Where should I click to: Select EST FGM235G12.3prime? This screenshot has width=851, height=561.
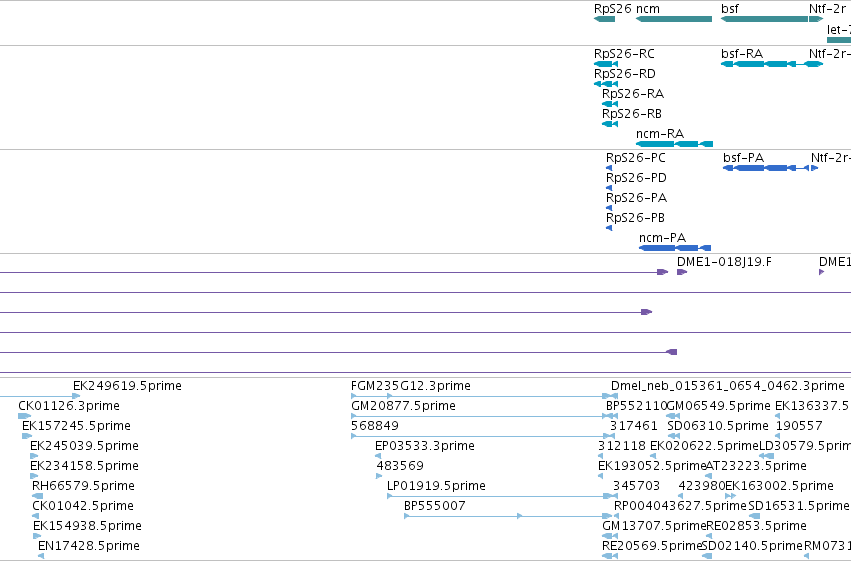click(411, 386)
